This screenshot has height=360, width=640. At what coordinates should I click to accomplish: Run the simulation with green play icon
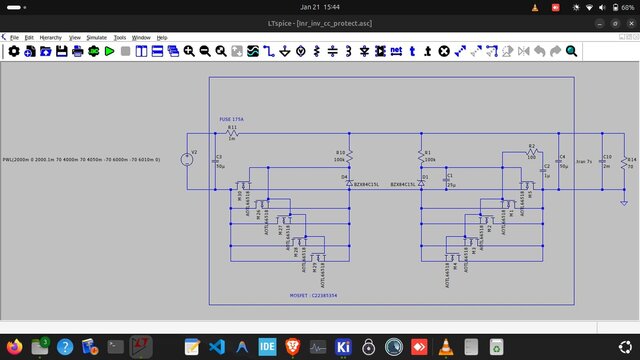click(109, 51)
